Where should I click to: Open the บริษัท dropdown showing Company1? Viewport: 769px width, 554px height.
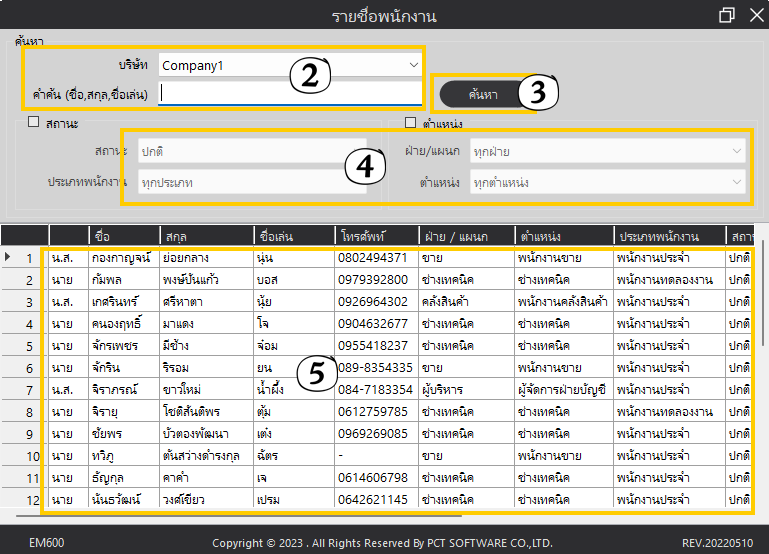[x=414, y=64]
